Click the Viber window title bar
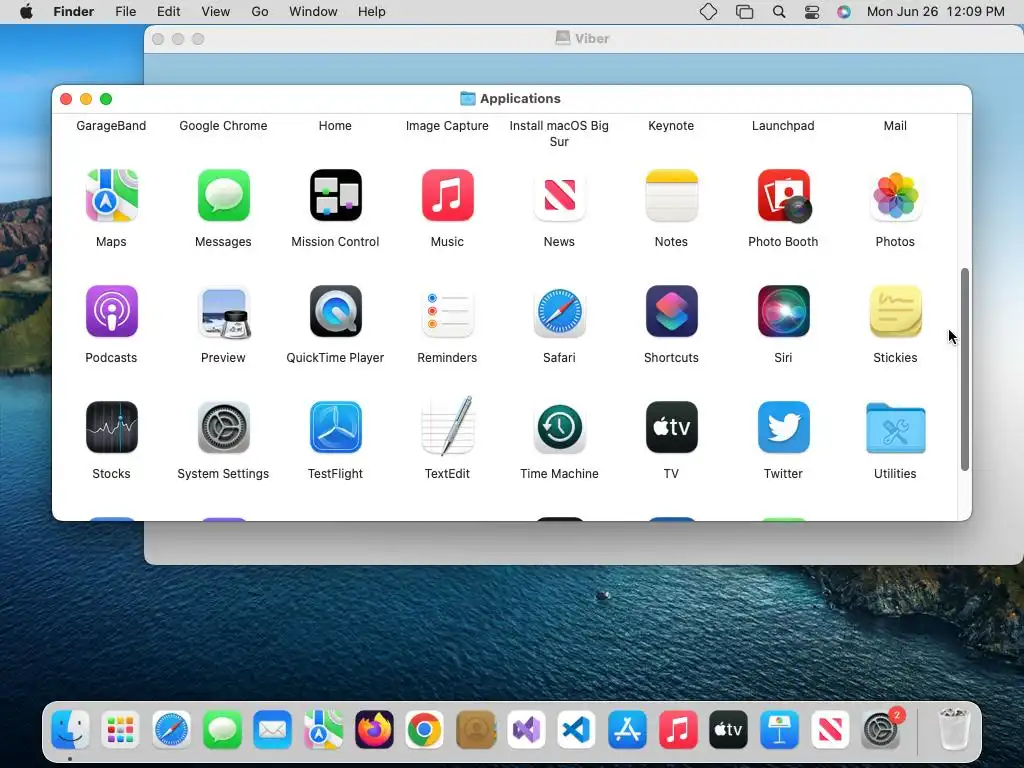The width and height of the screenshot is (1024, 768). point(583,39)
